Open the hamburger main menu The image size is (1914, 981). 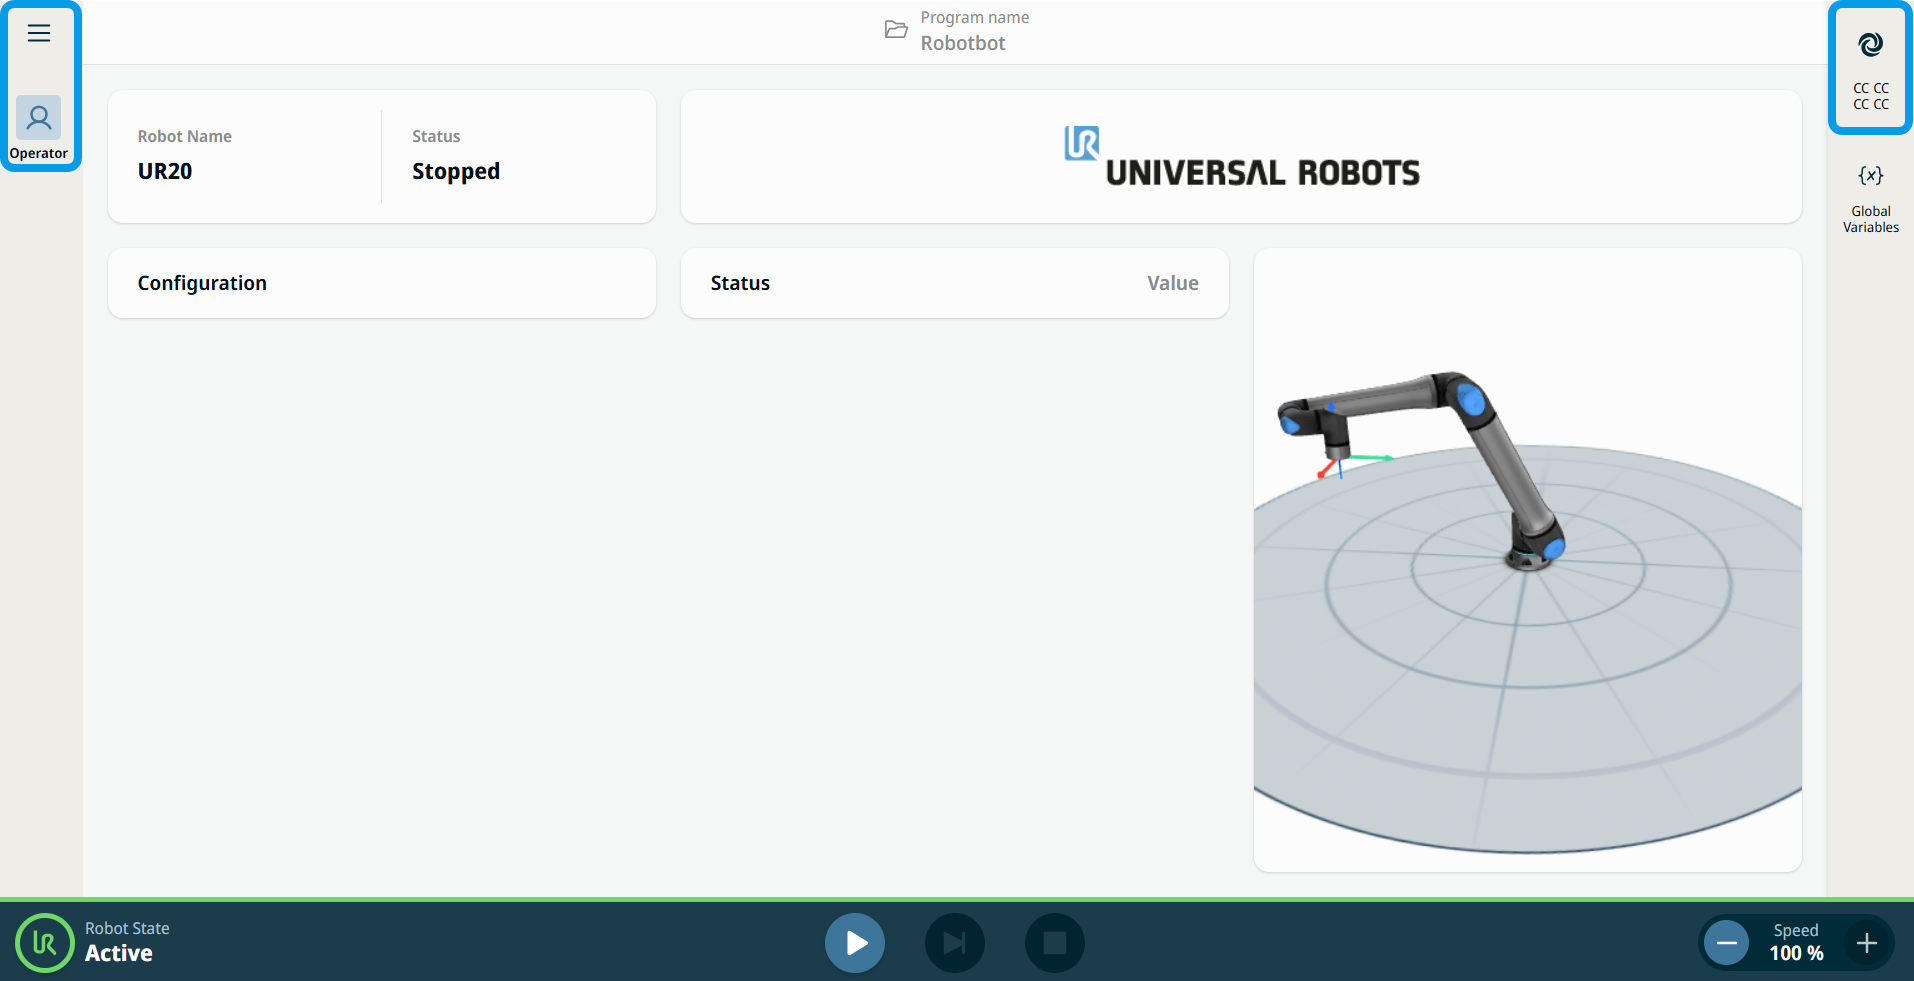point(39,33)
